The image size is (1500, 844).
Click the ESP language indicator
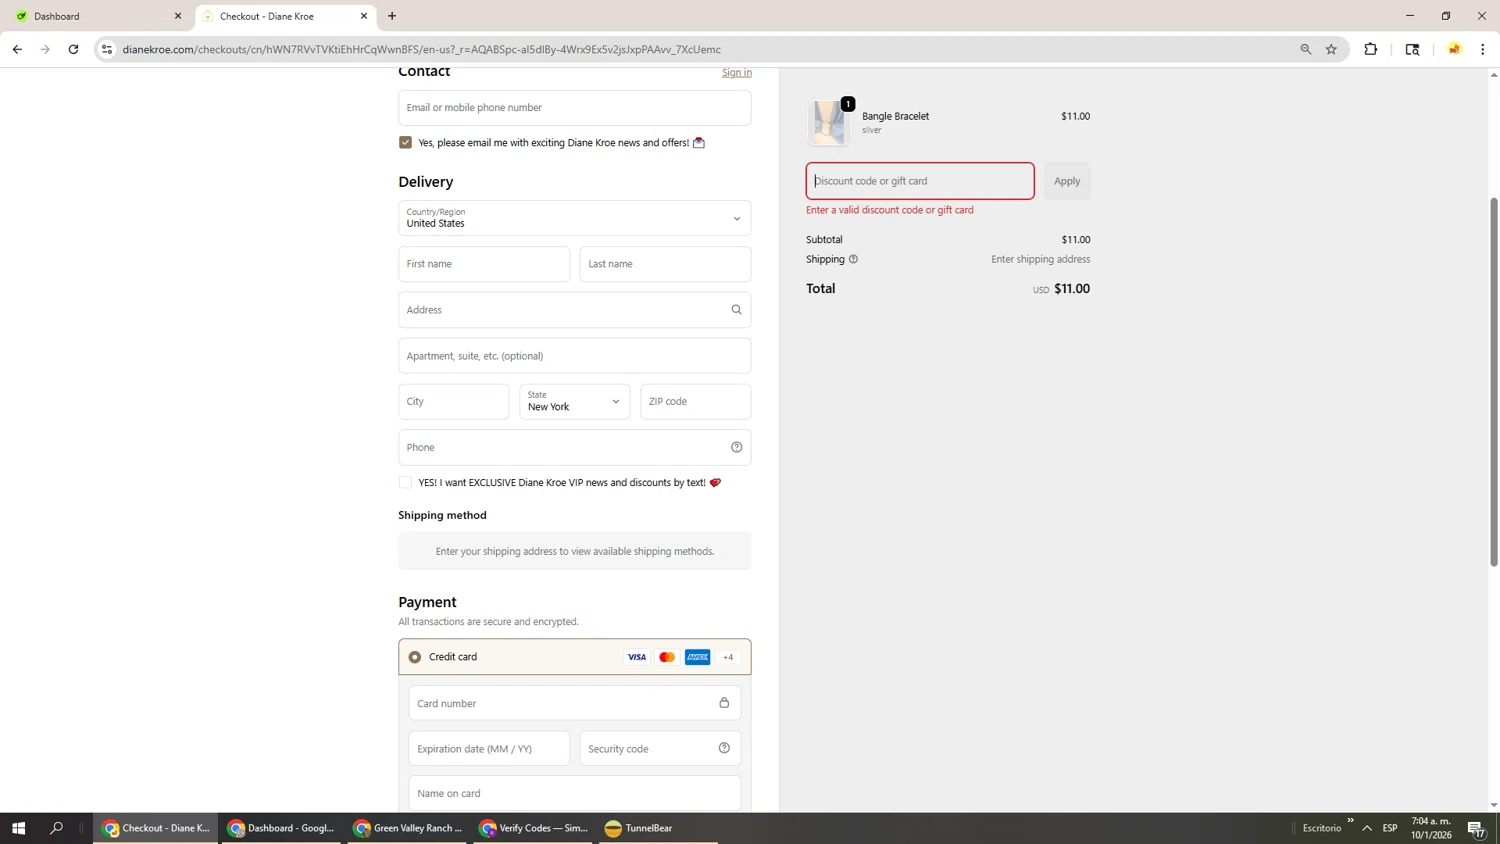(x=1390, y=828)
